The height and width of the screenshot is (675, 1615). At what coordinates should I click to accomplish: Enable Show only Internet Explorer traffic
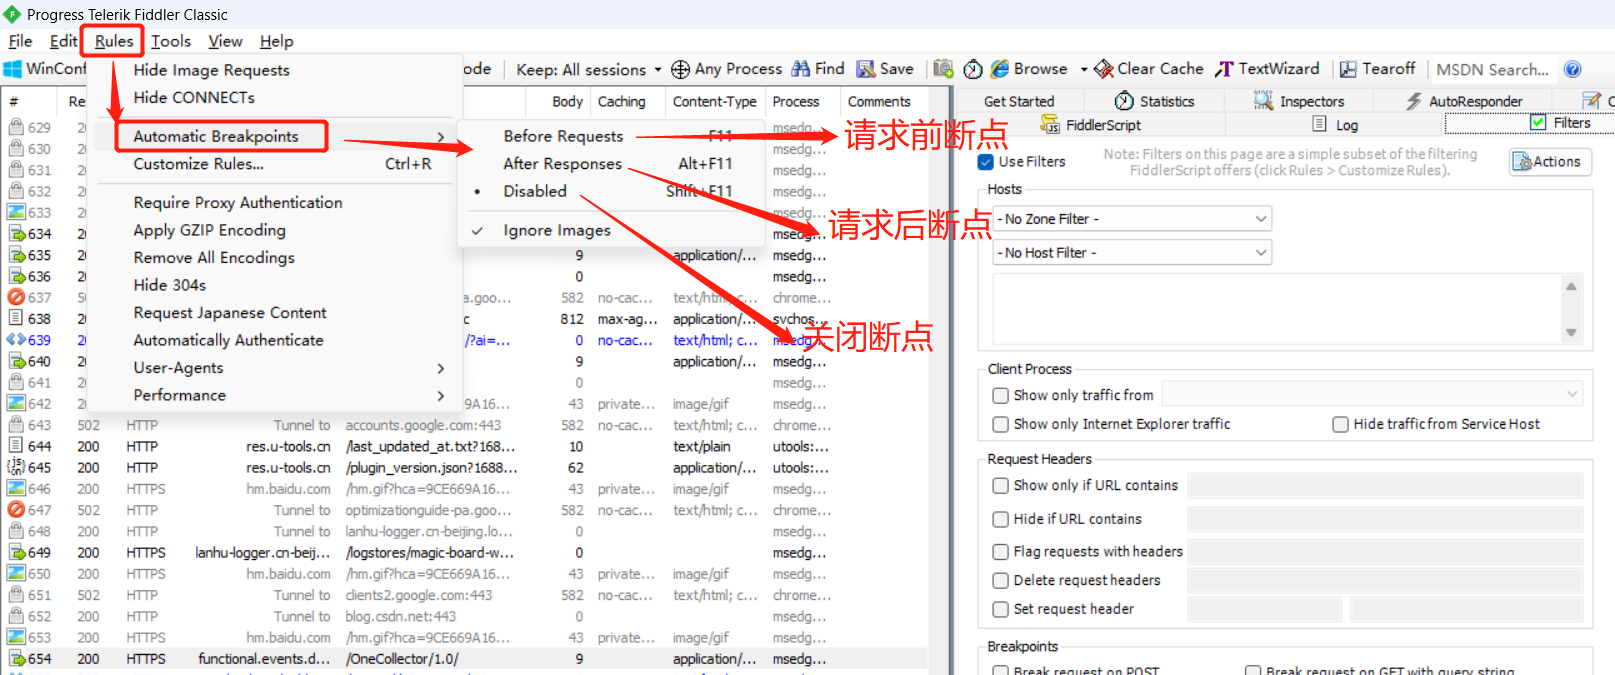1000,425
